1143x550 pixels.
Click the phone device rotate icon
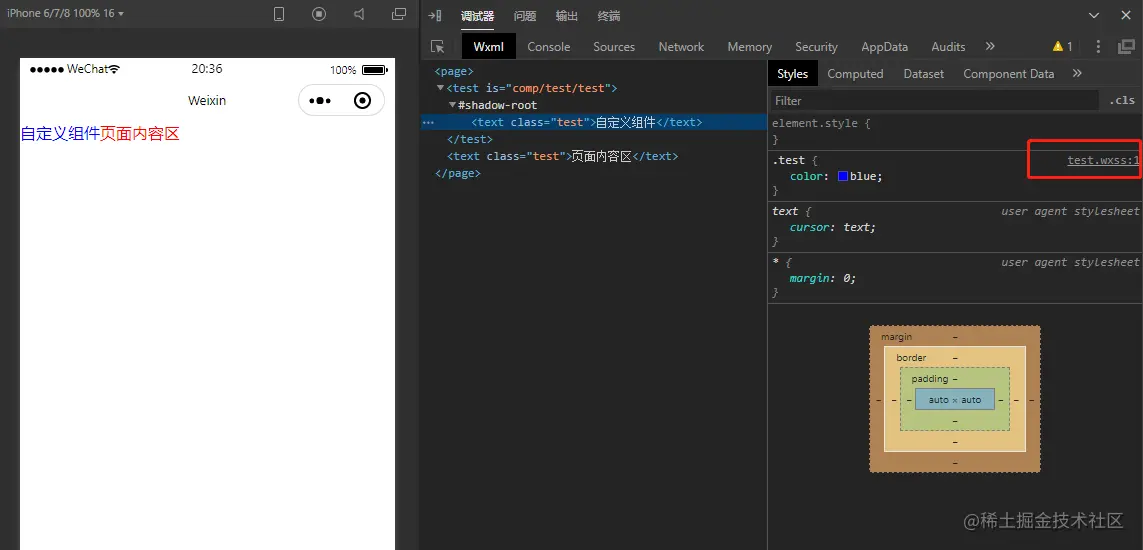coord(279,14)
